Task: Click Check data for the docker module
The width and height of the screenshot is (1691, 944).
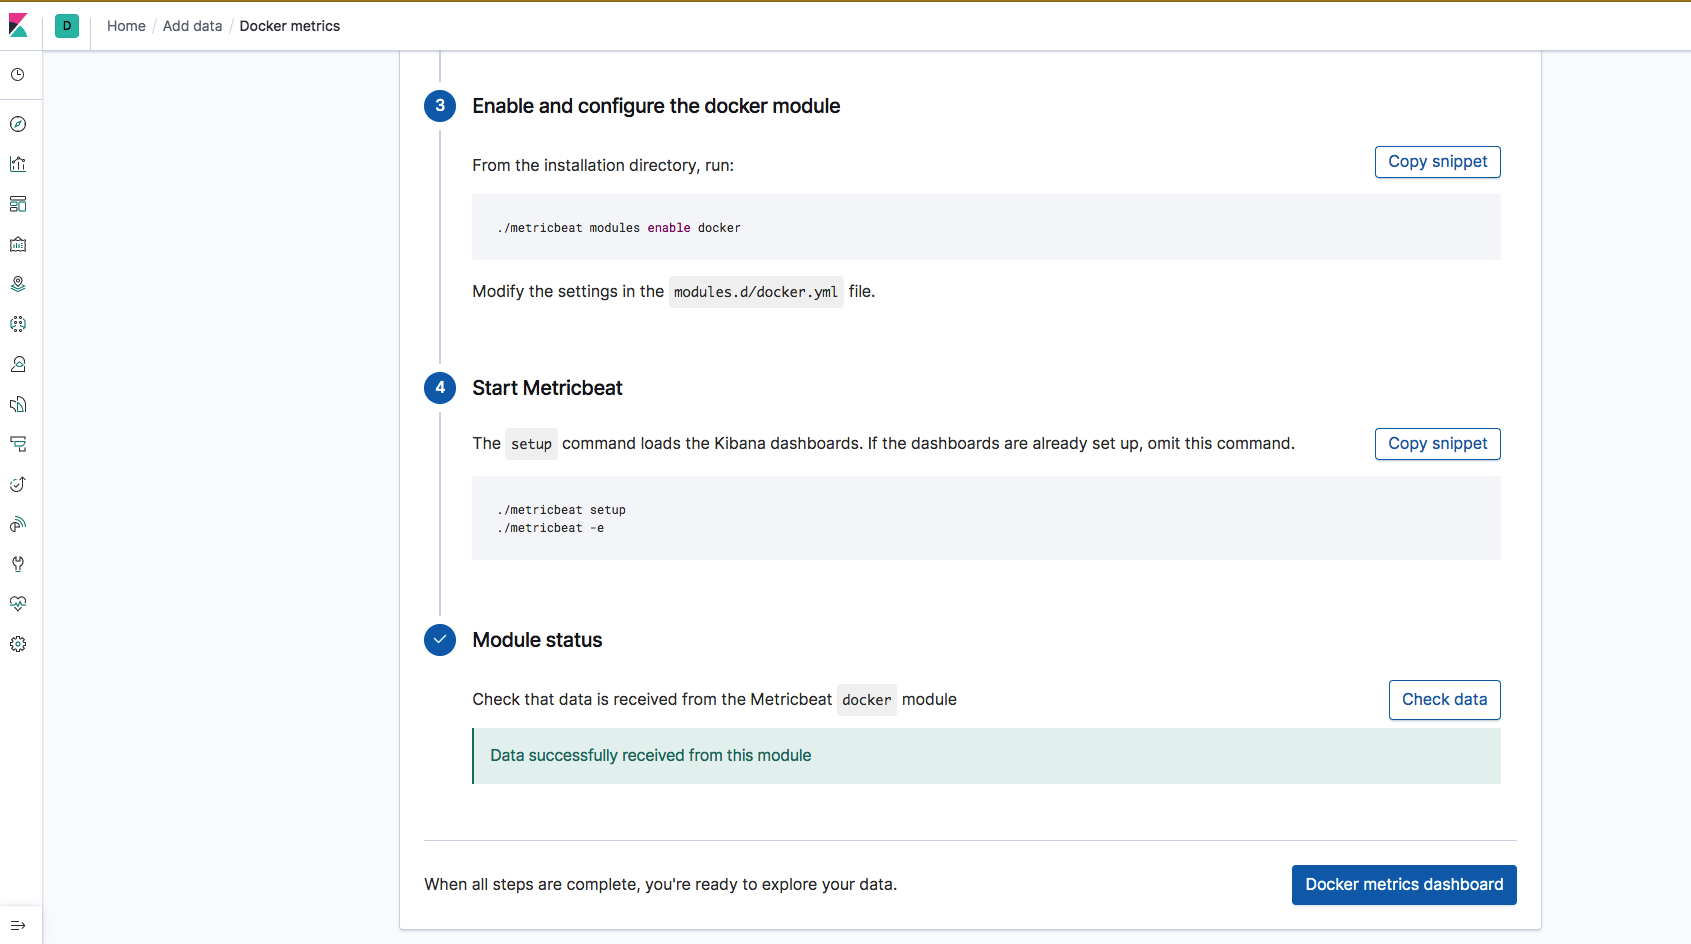Action: tap(1444, 699)
